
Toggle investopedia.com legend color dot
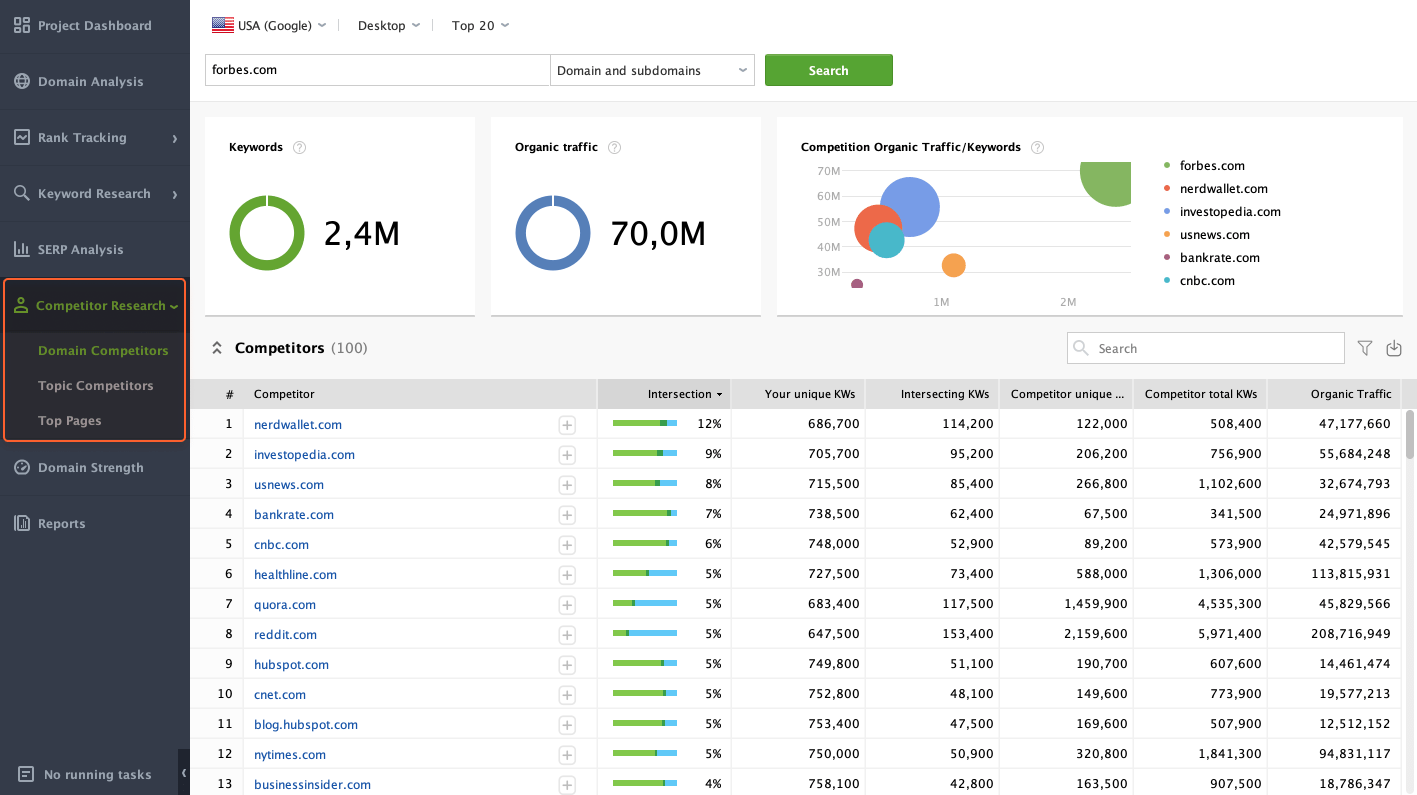coord(1167,212)
